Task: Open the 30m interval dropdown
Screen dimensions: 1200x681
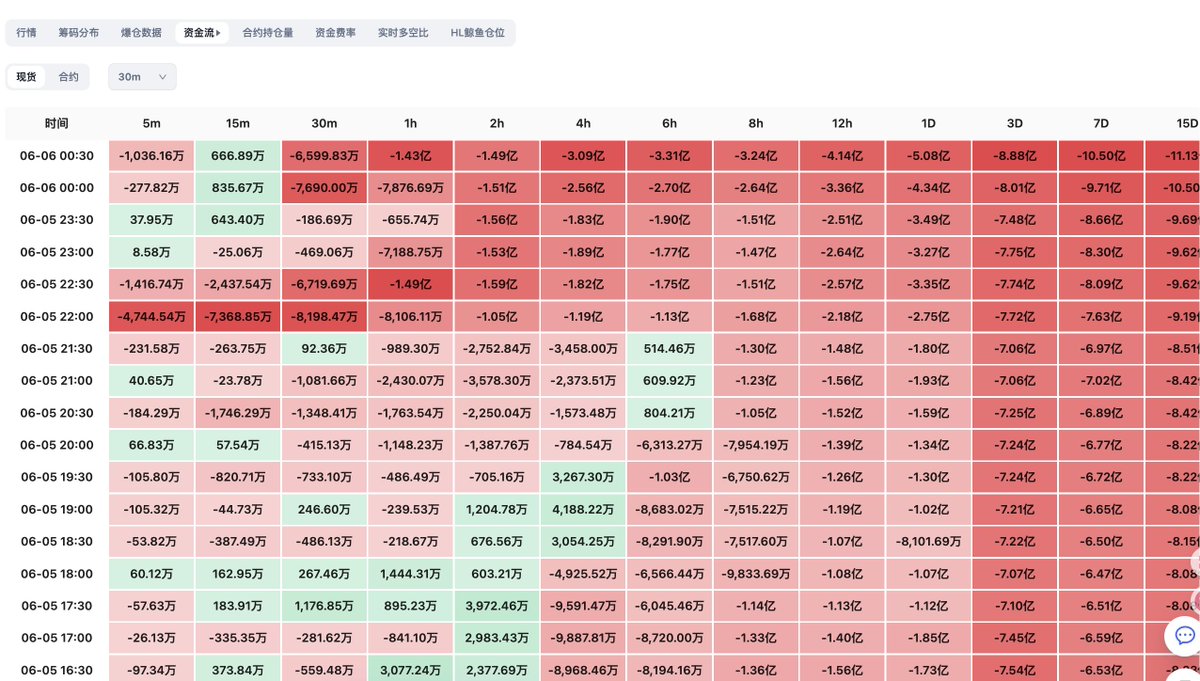Action: [142, 77]
